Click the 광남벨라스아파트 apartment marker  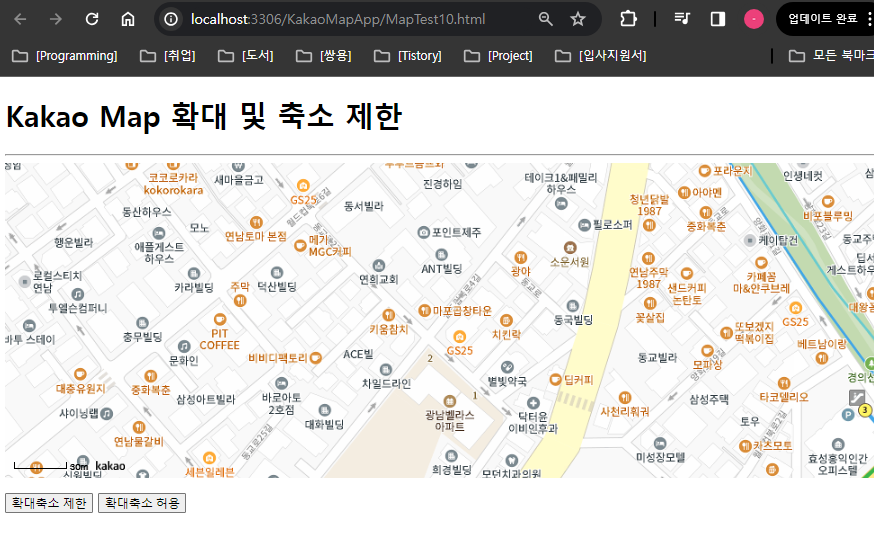pos(450,401)
